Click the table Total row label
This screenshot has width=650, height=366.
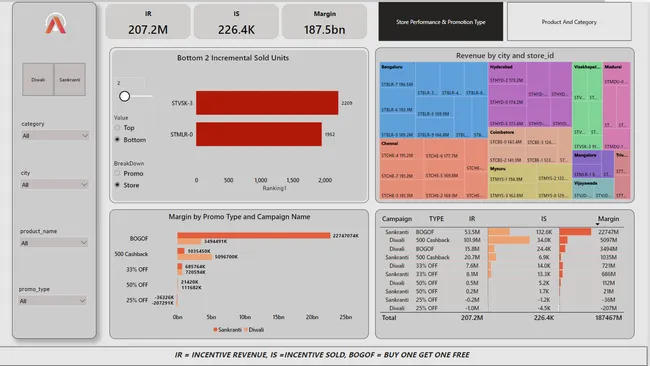389,318
